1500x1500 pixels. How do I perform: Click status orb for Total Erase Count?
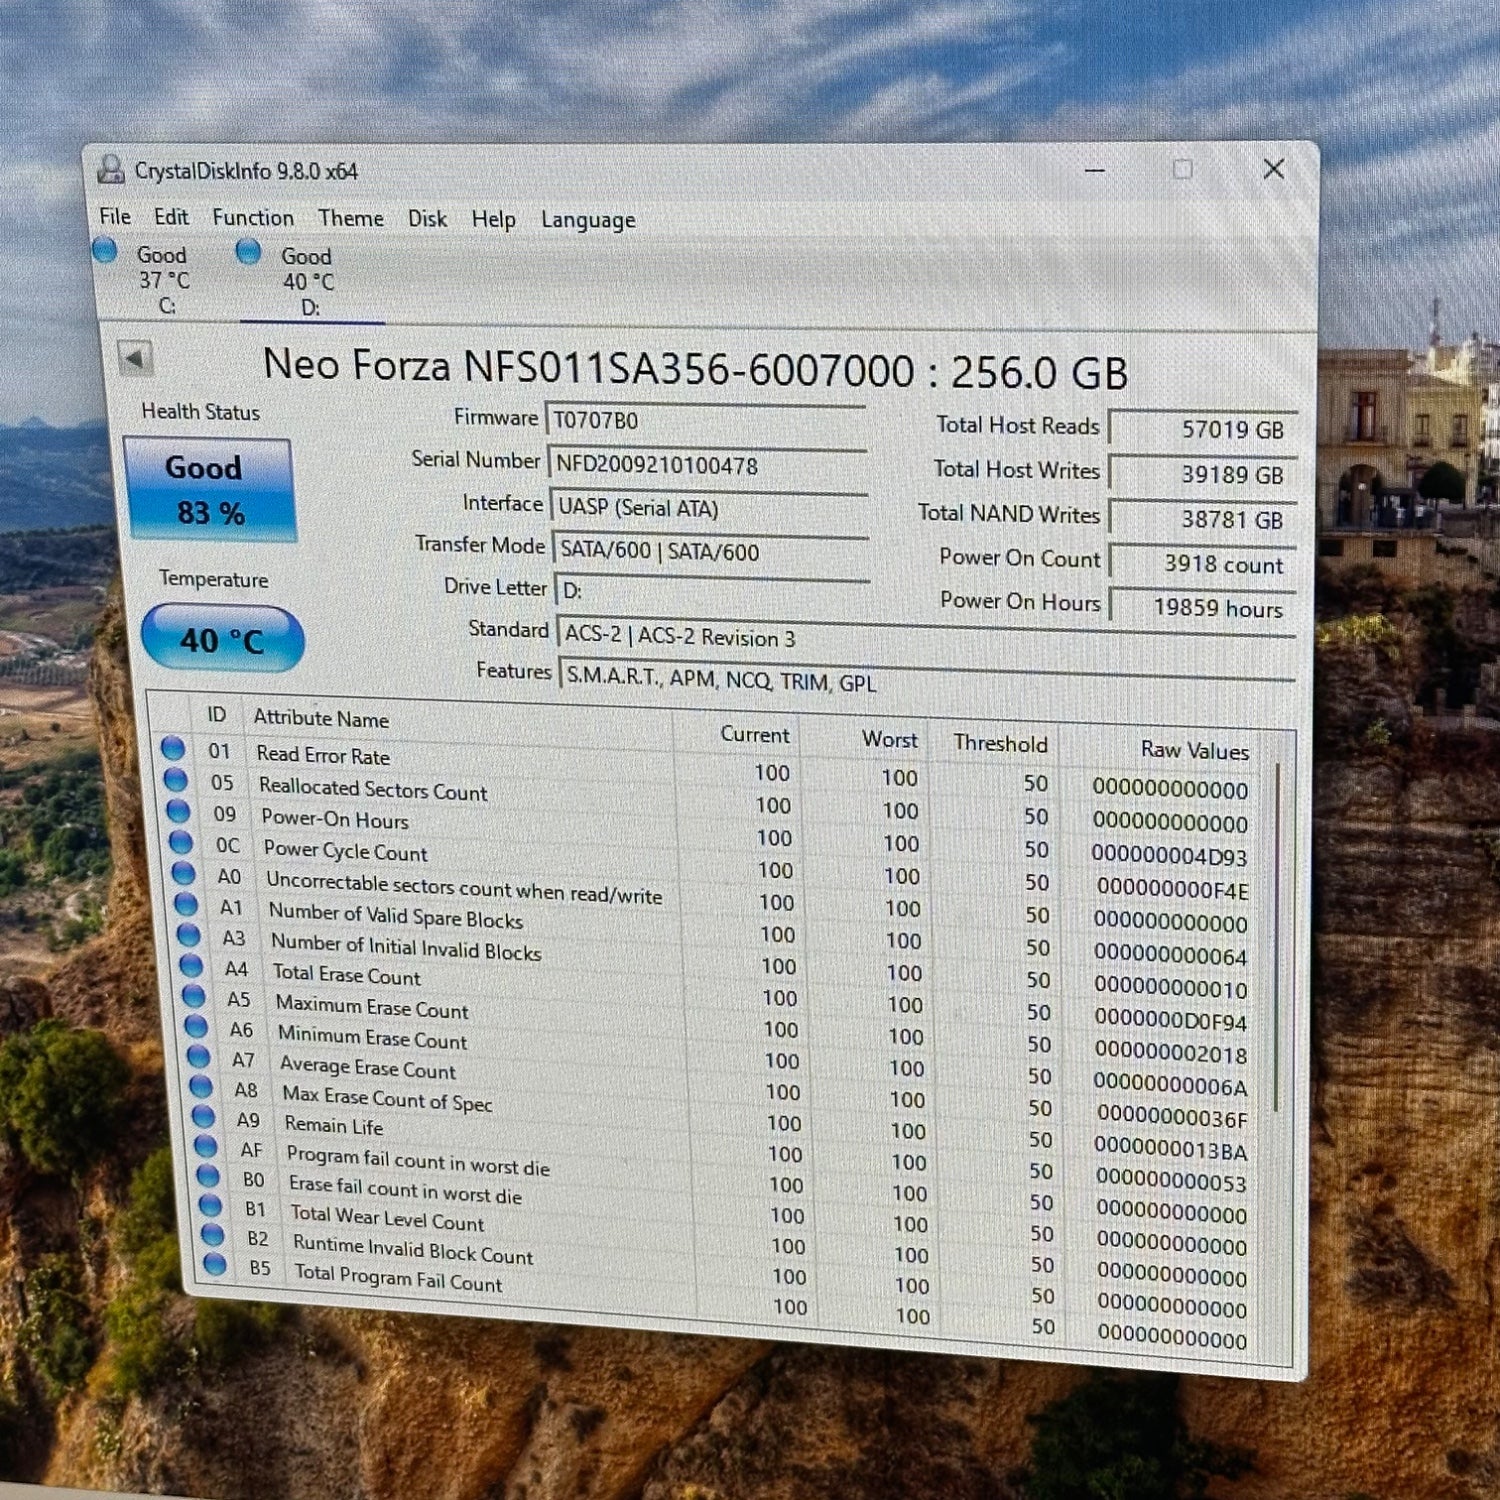(x=191, y=966)
